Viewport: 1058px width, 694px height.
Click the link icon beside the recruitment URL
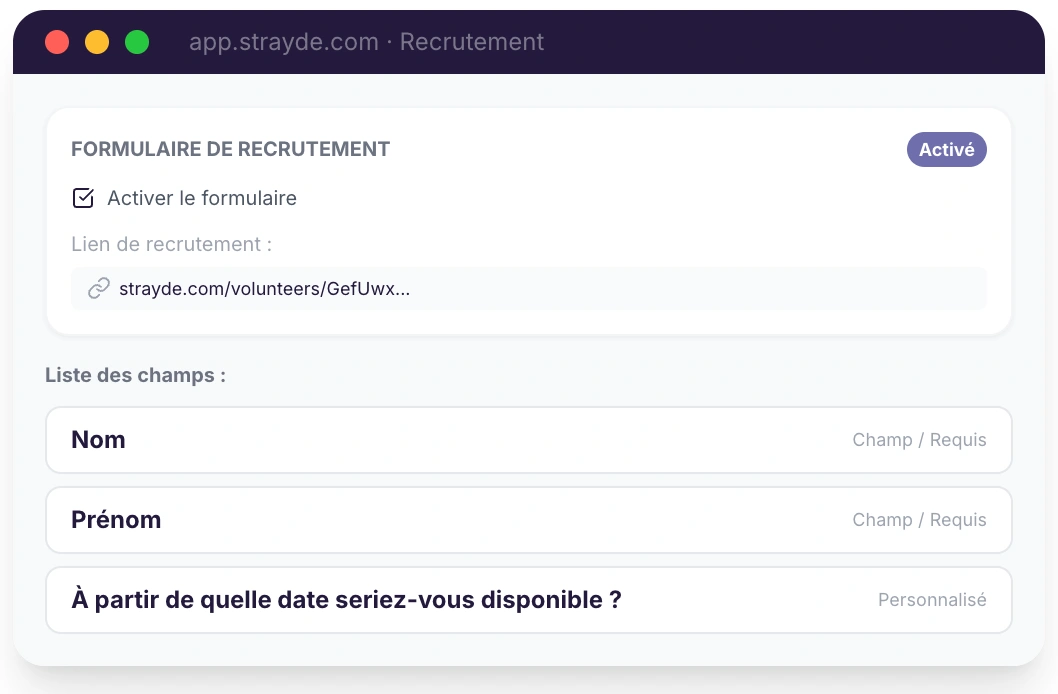click(97, 288)
